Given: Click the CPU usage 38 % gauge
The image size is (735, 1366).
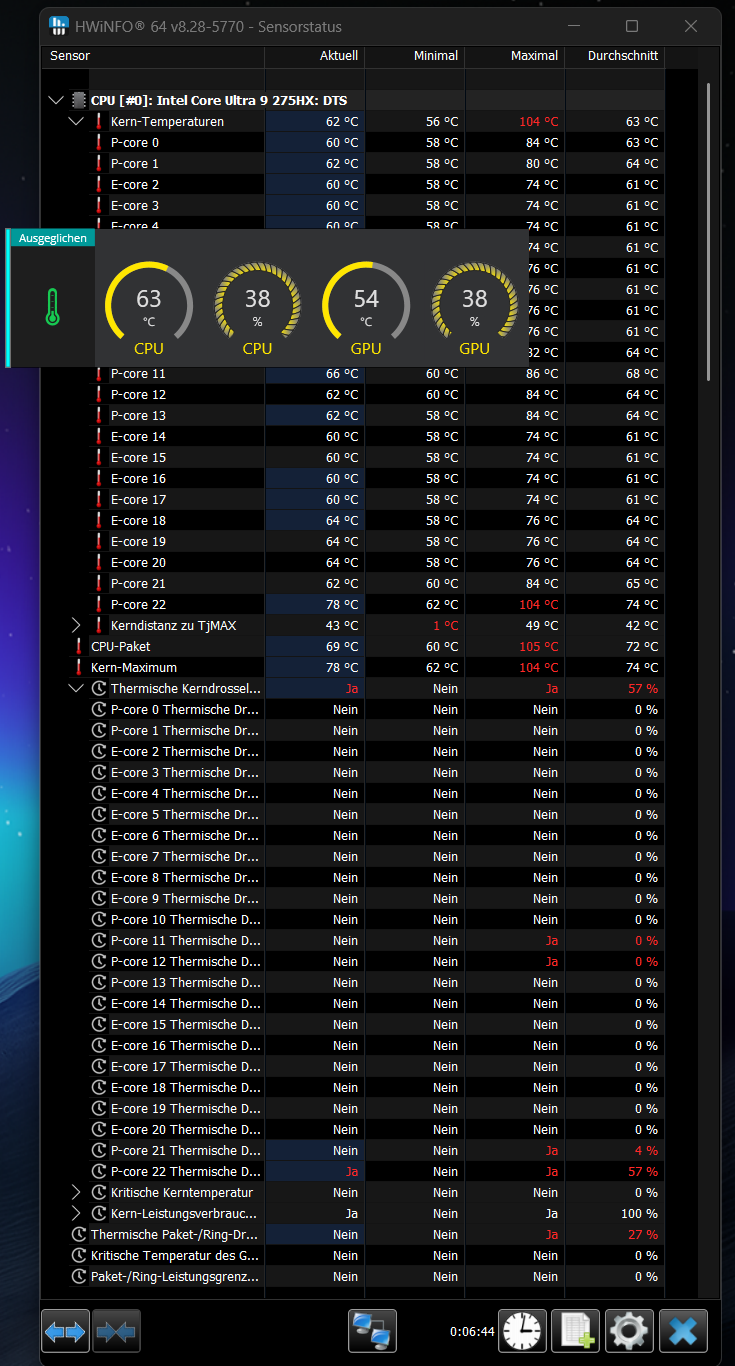Looking at the screenshot, I should tap(257, 308).
